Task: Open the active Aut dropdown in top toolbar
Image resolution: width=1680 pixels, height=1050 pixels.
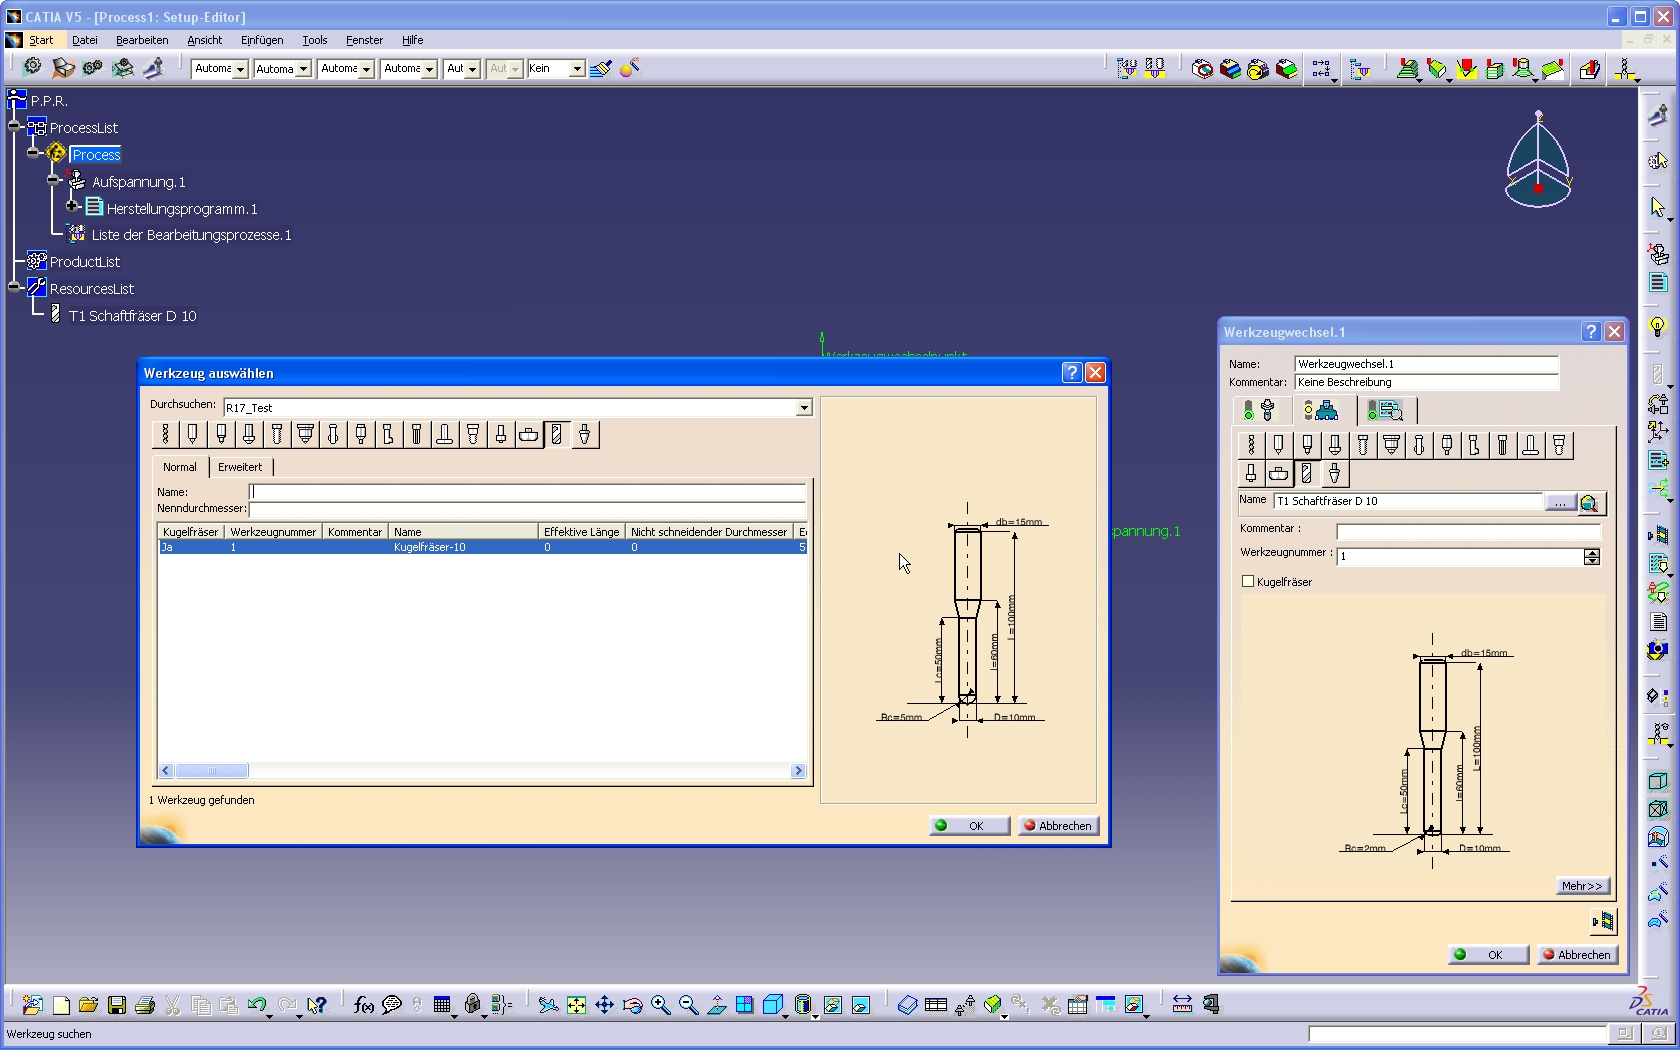Action: (472, 68)
